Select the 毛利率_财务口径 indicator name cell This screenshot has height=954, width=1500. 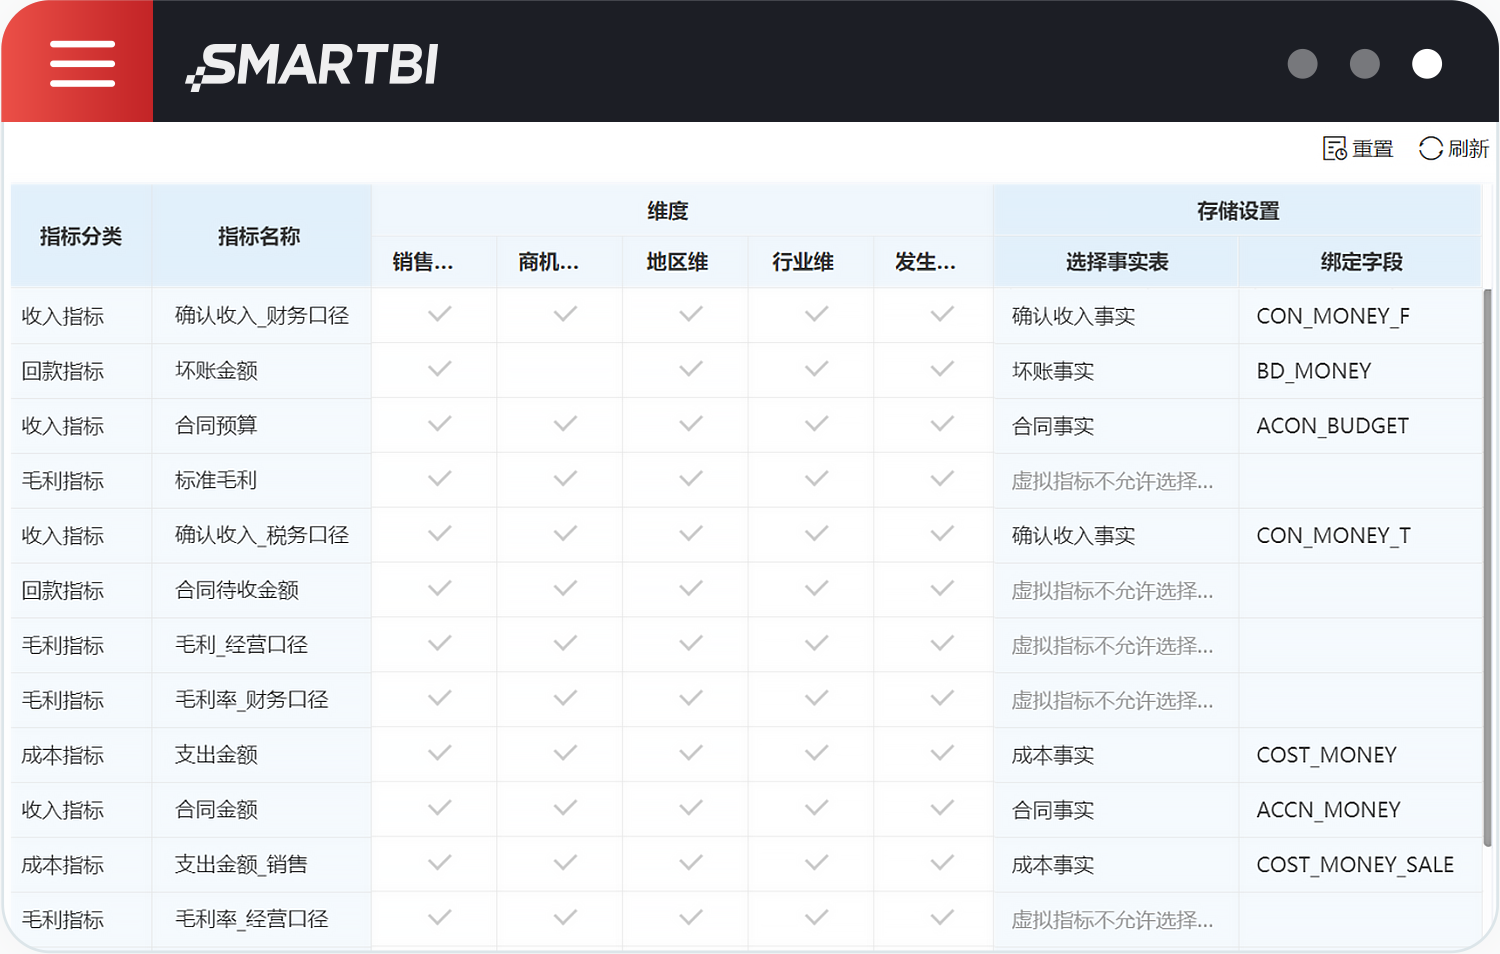pos(252,700)
